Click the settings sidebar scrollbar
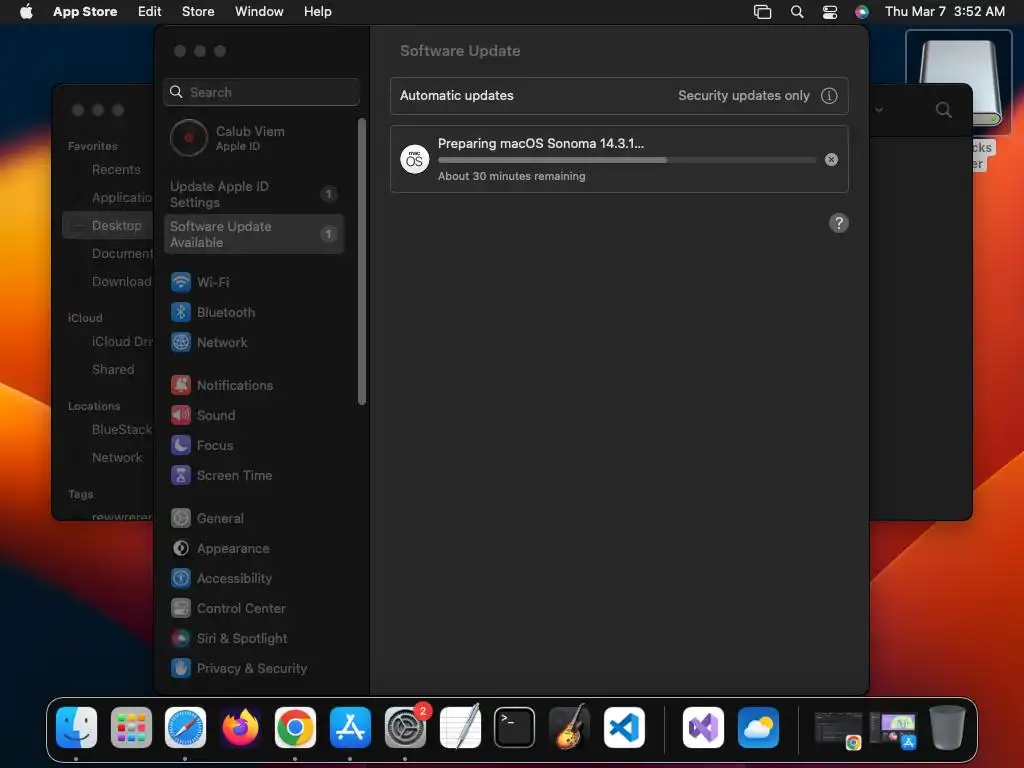This screenshot has height=768, width=1024. pyautogui.click(x=362, y=261)
